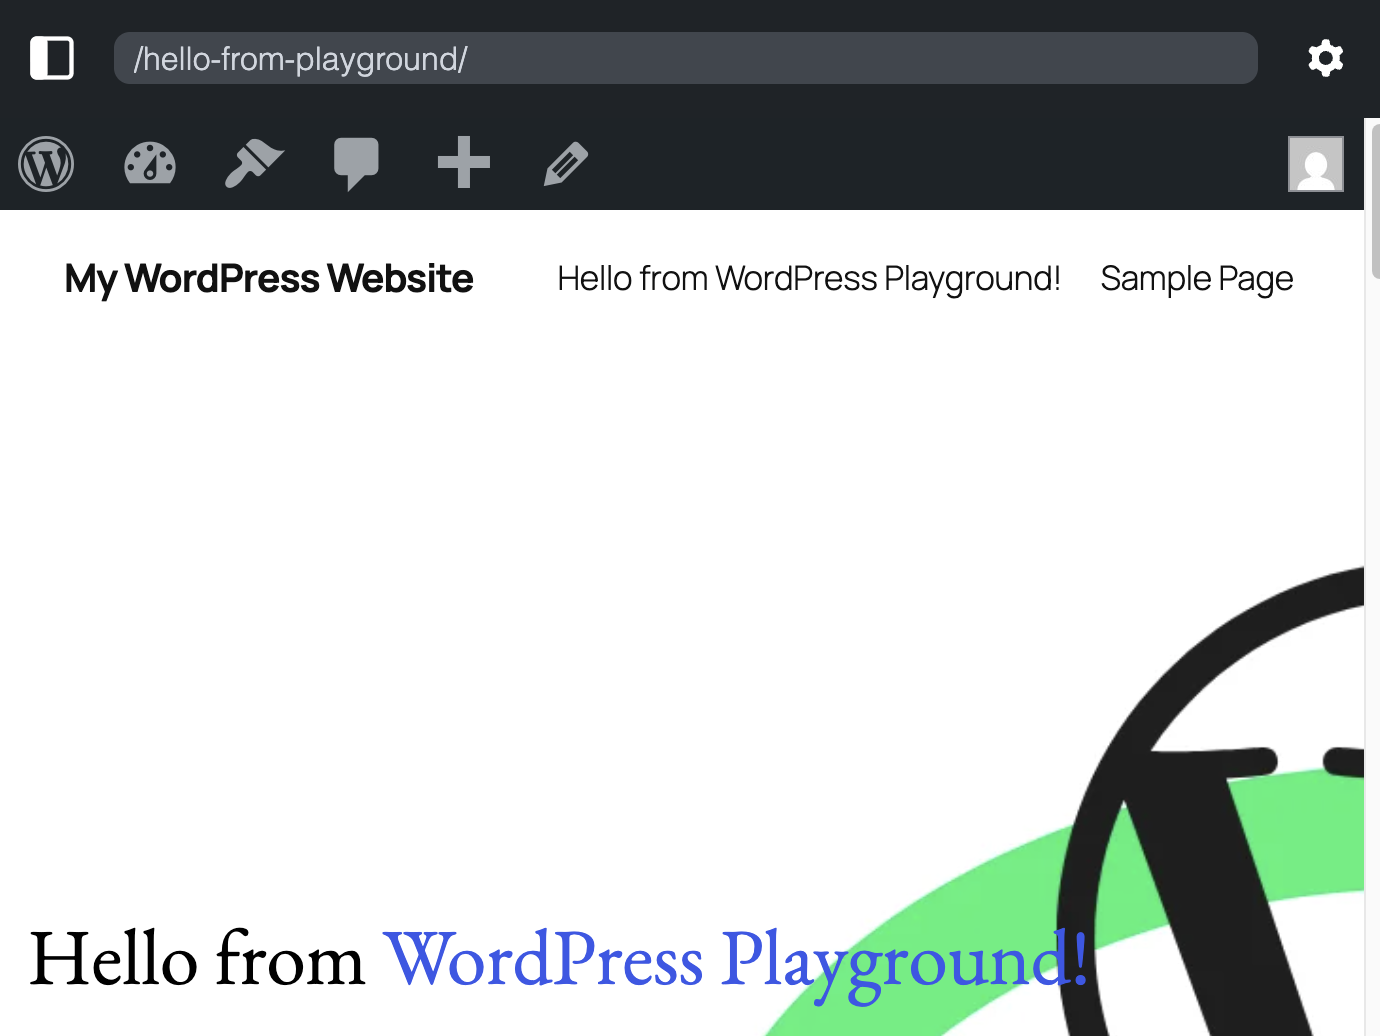Click the /hello-from-playground/ address bar
The width and height of the screenshot is (1380, 1036).
coord(685,59)
